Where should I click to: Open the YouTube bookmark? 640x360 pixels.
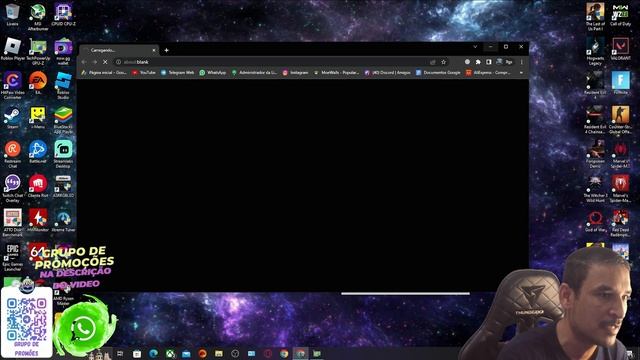pos(144,73)
